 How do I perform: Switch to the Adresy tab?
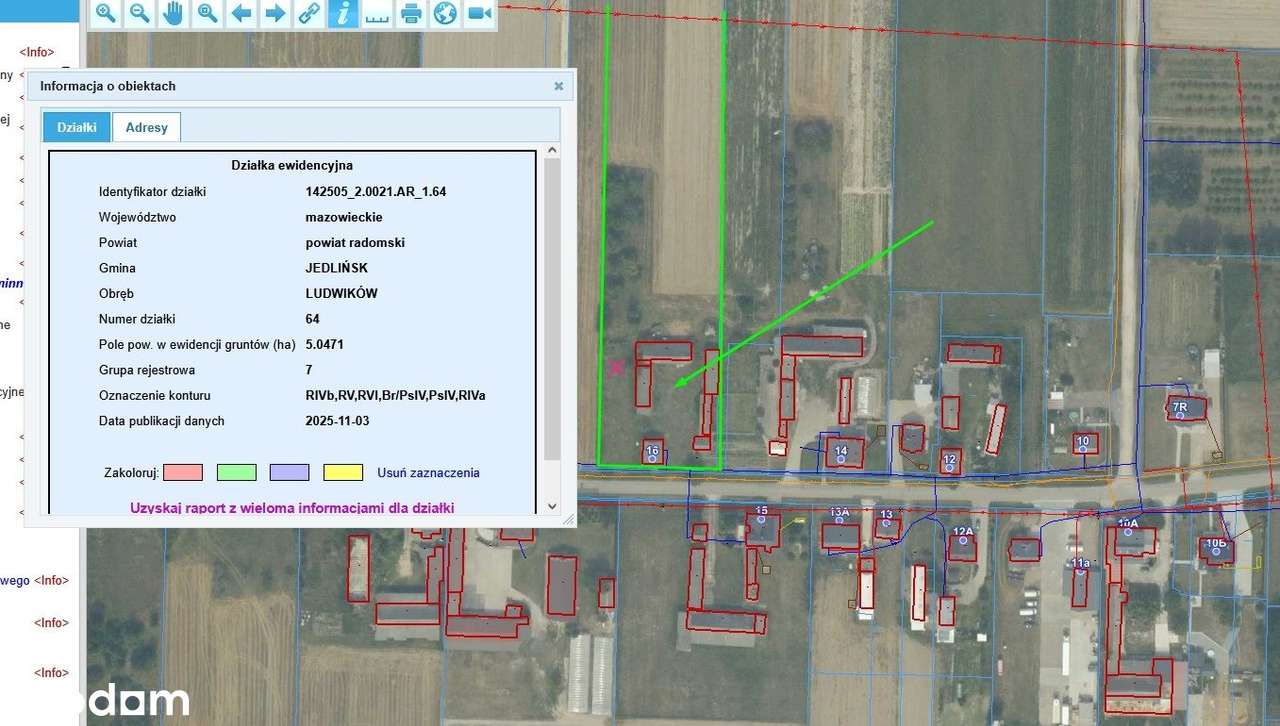click(146, 127)
